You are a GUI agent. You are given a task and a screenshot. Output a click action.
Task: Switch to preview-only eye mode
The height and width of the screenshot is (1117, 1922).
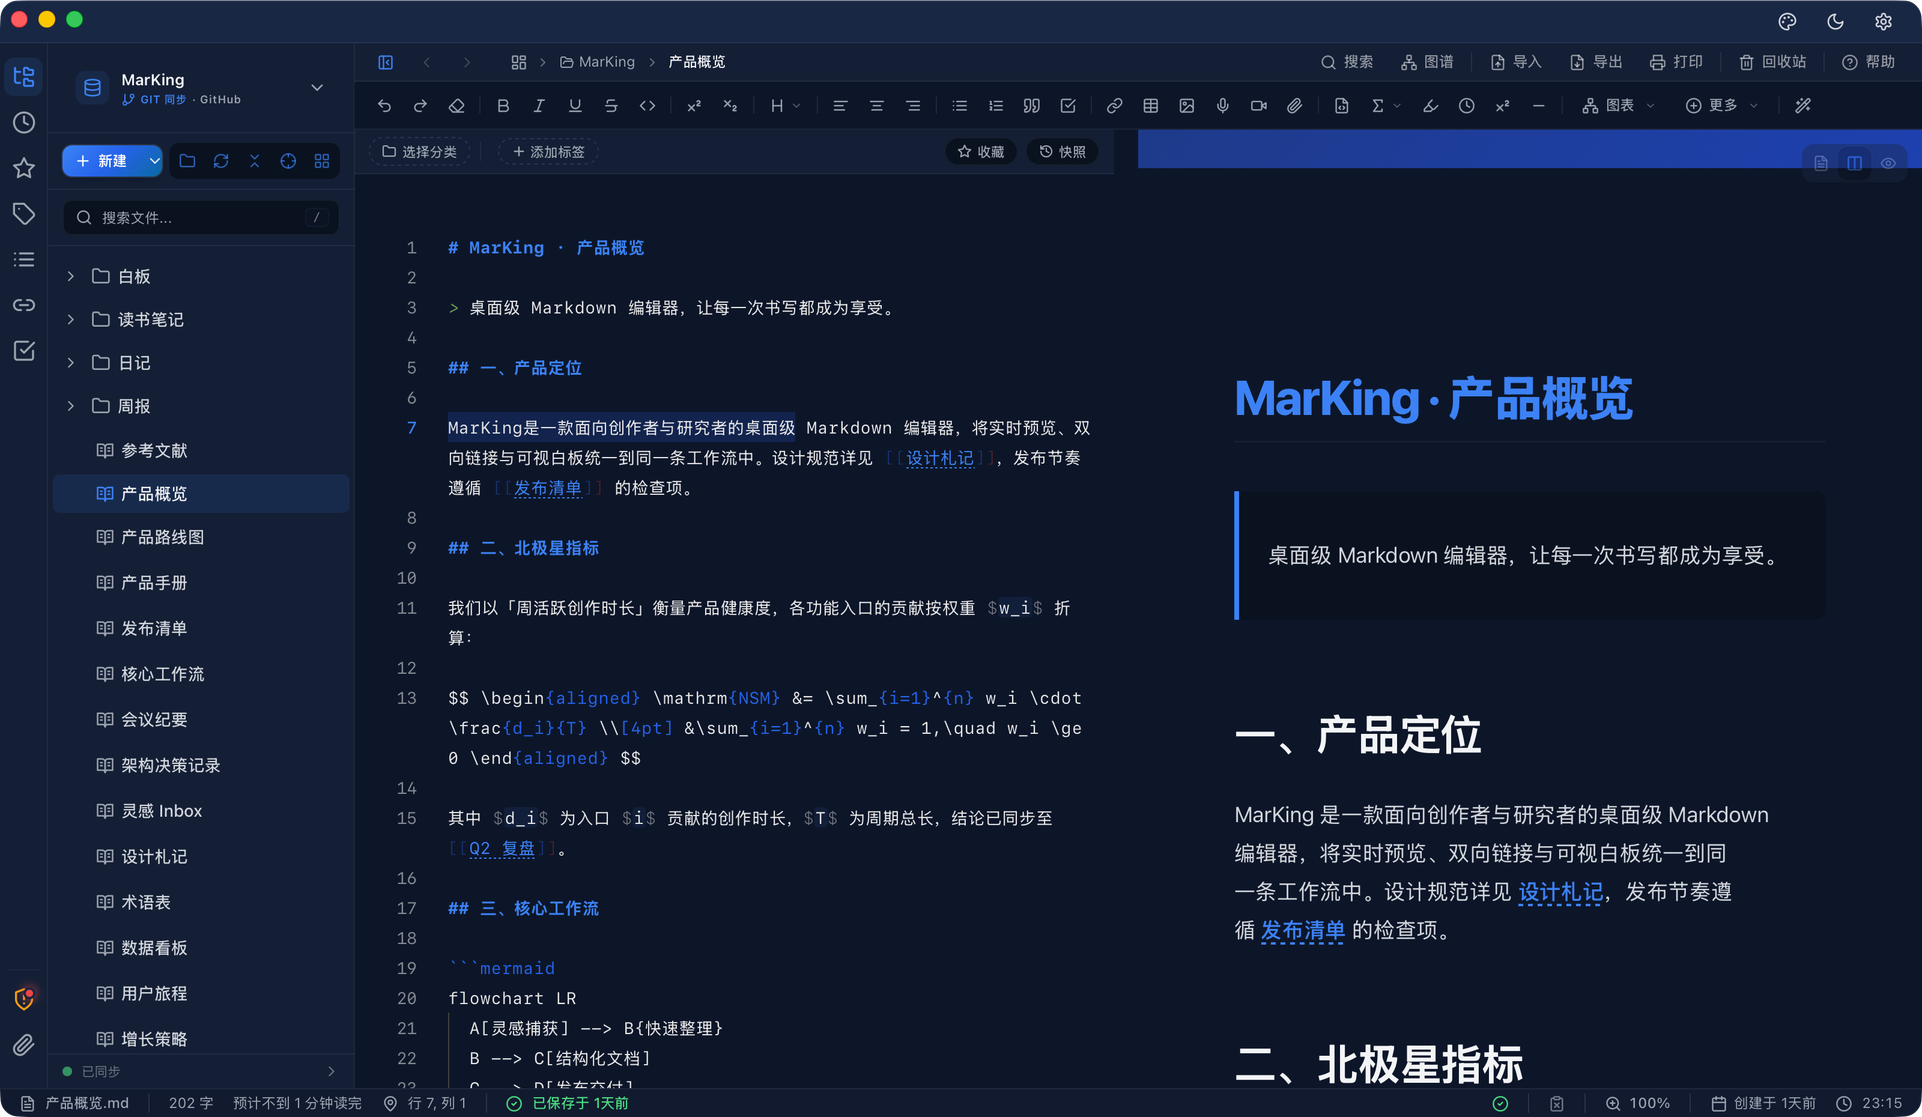pos(1888,163)
